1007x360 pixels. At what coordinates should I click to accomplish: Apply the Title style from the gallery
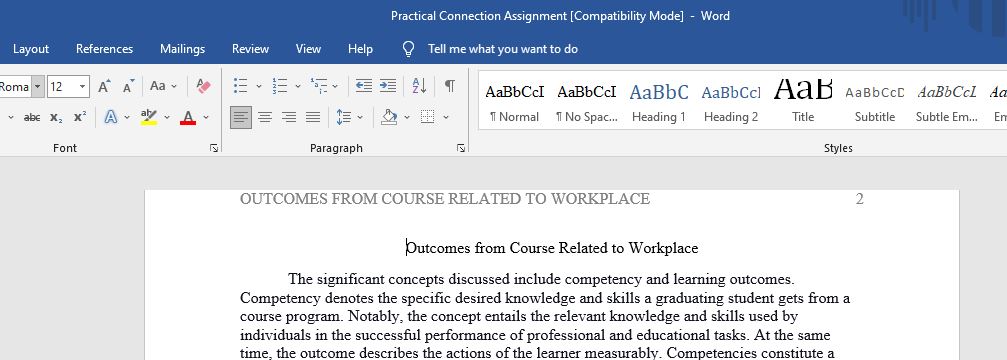[x=803, y=101]
